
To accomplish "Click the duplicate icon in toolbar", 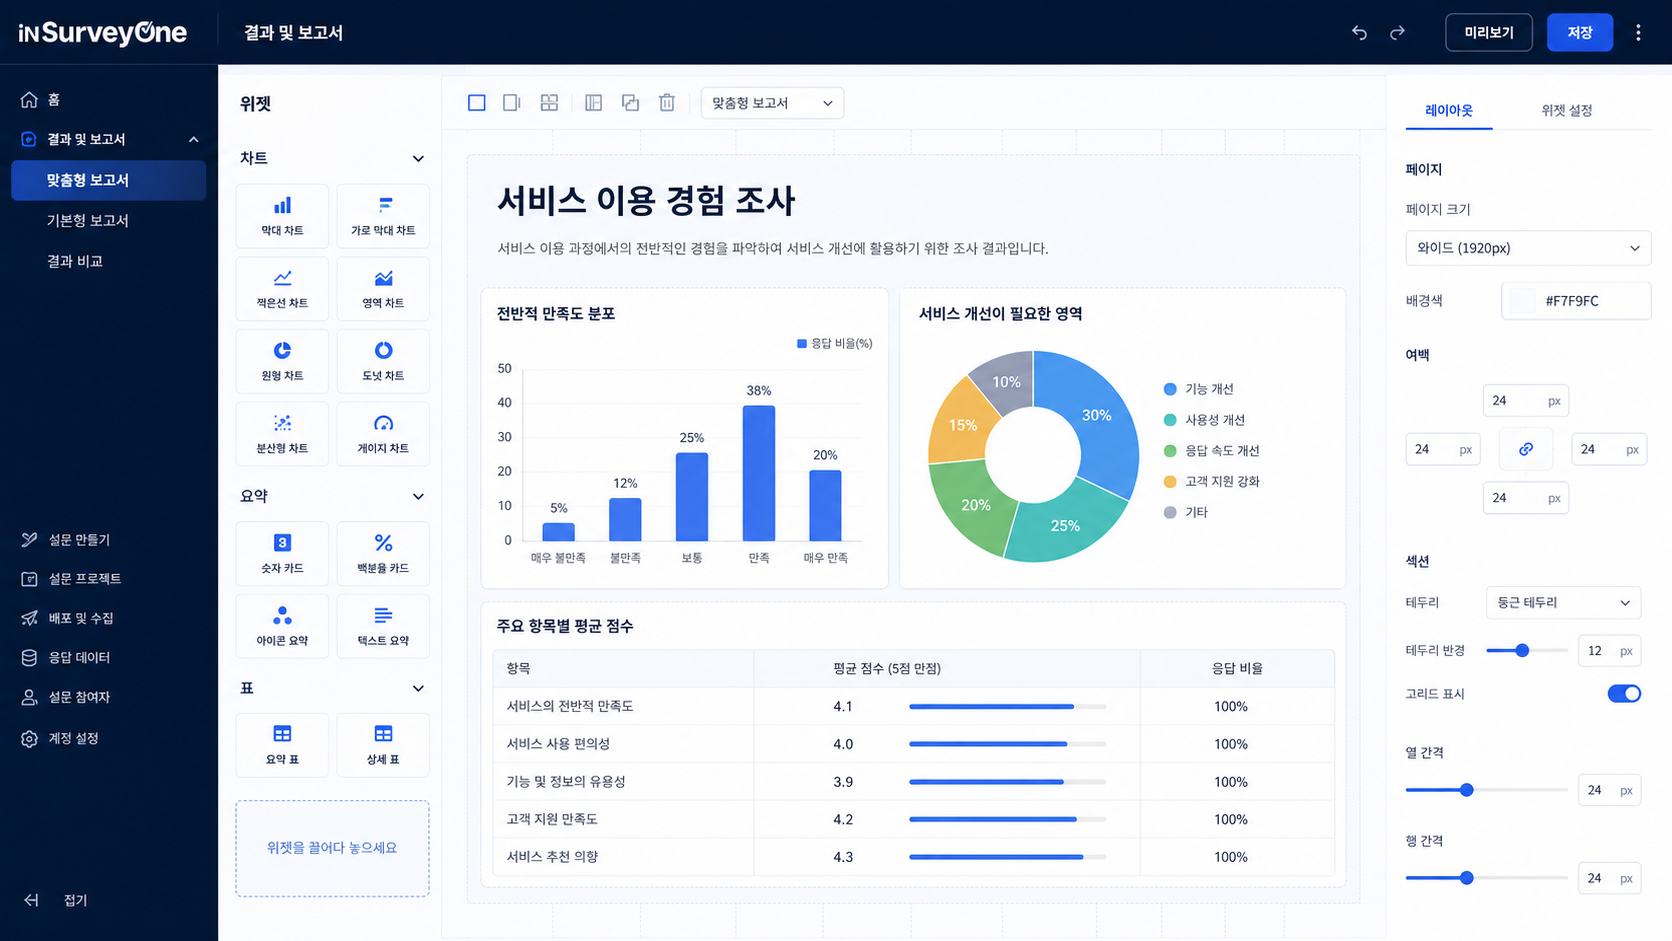I will [630, 102].
